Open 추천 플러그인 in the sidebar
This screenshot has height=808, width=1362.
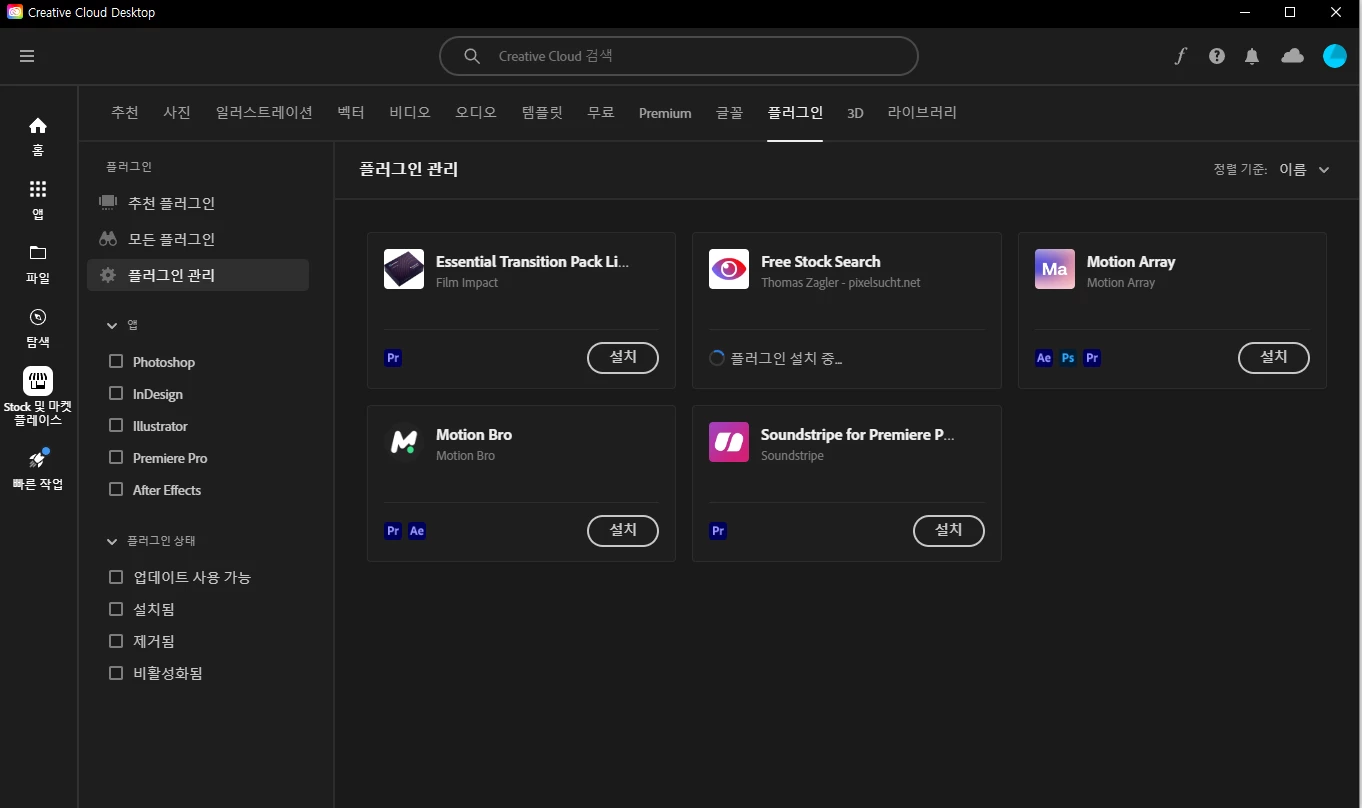coord(198,203)
